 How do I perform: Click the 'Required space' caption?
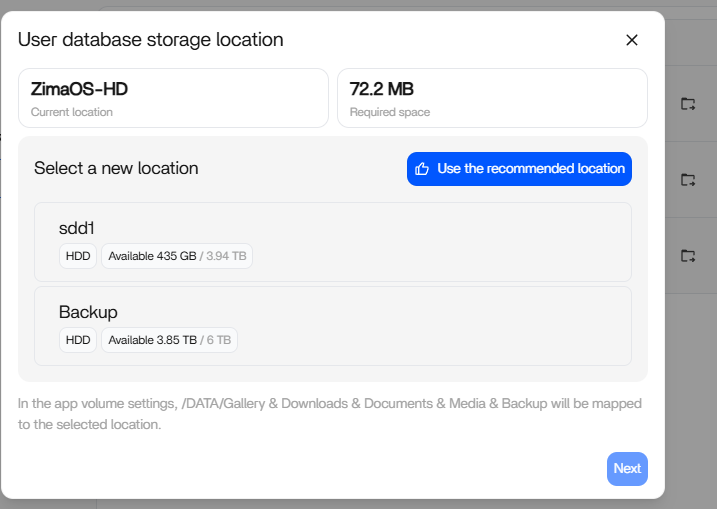click(x=390, y=112)
